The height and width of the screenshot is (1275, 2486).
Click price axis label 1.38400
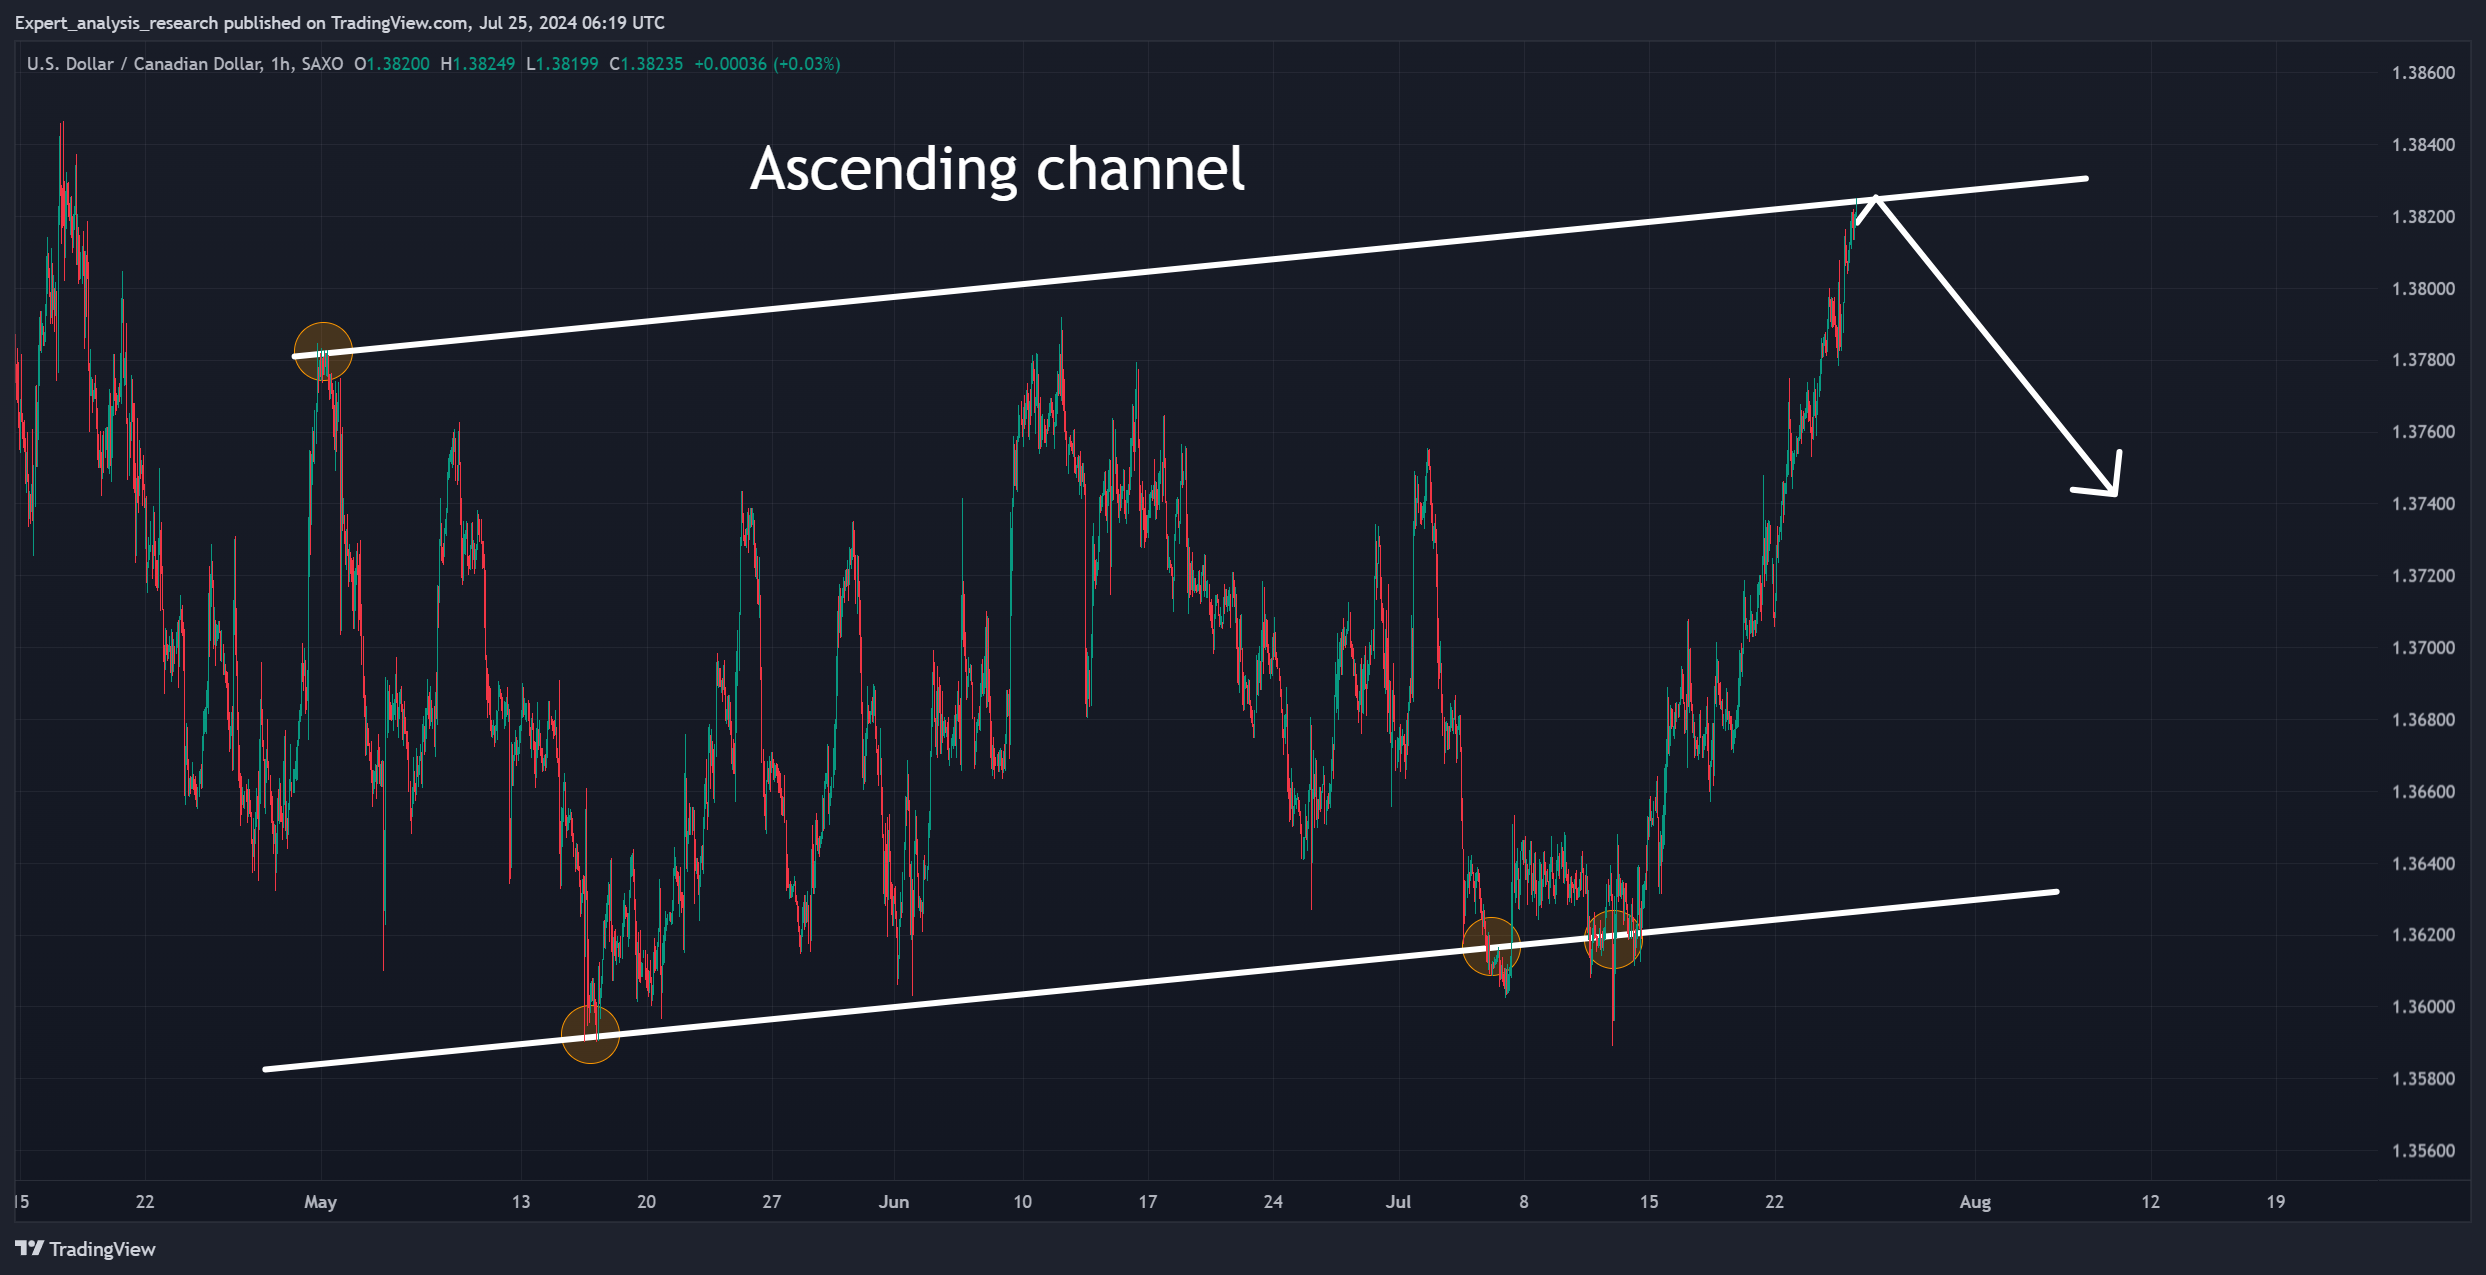pyautogui.click(x=2423, y=145)
